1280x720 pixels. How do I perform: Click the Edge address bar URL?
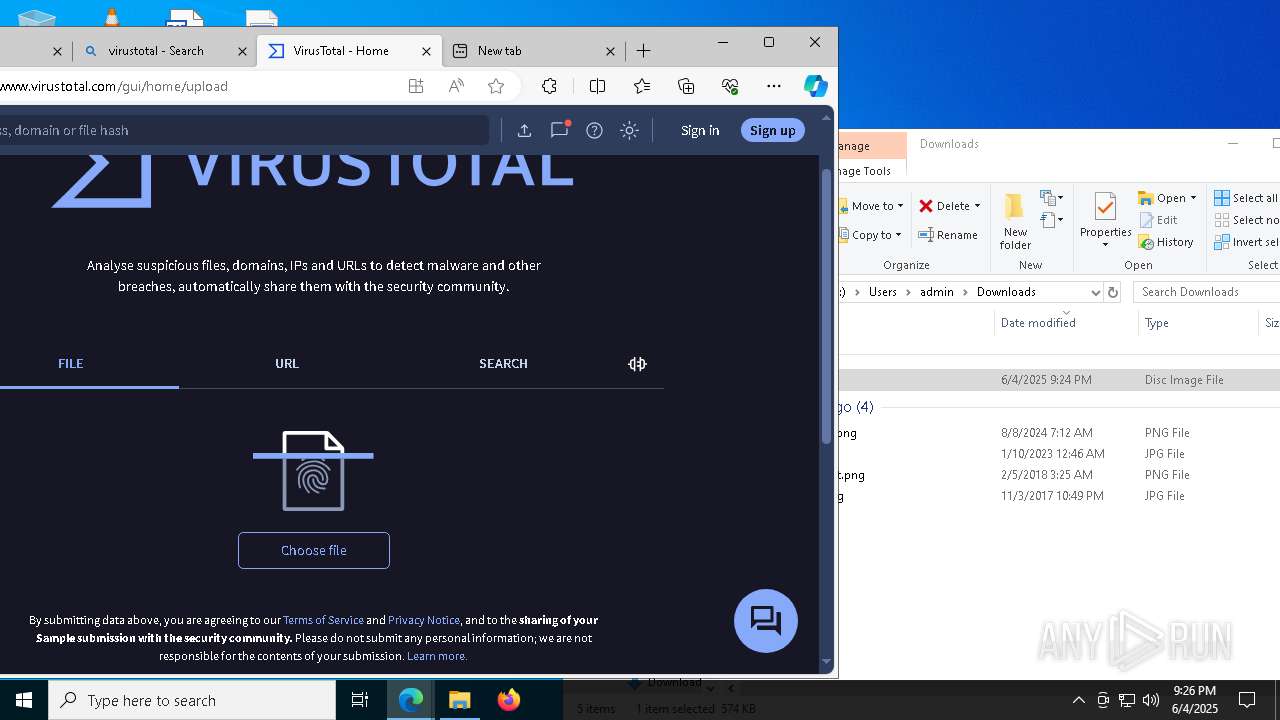tap(114, 86)
